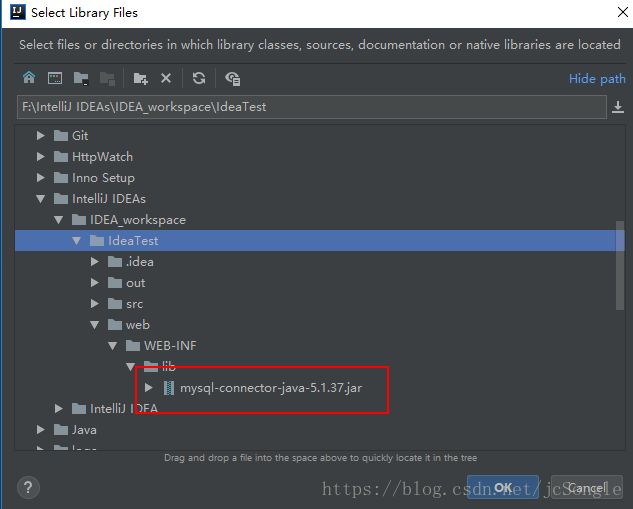Collapse the IdeaTest folder arrow
Image resolution: width=633 pixels, height=509 pixels.
(76, 241)
